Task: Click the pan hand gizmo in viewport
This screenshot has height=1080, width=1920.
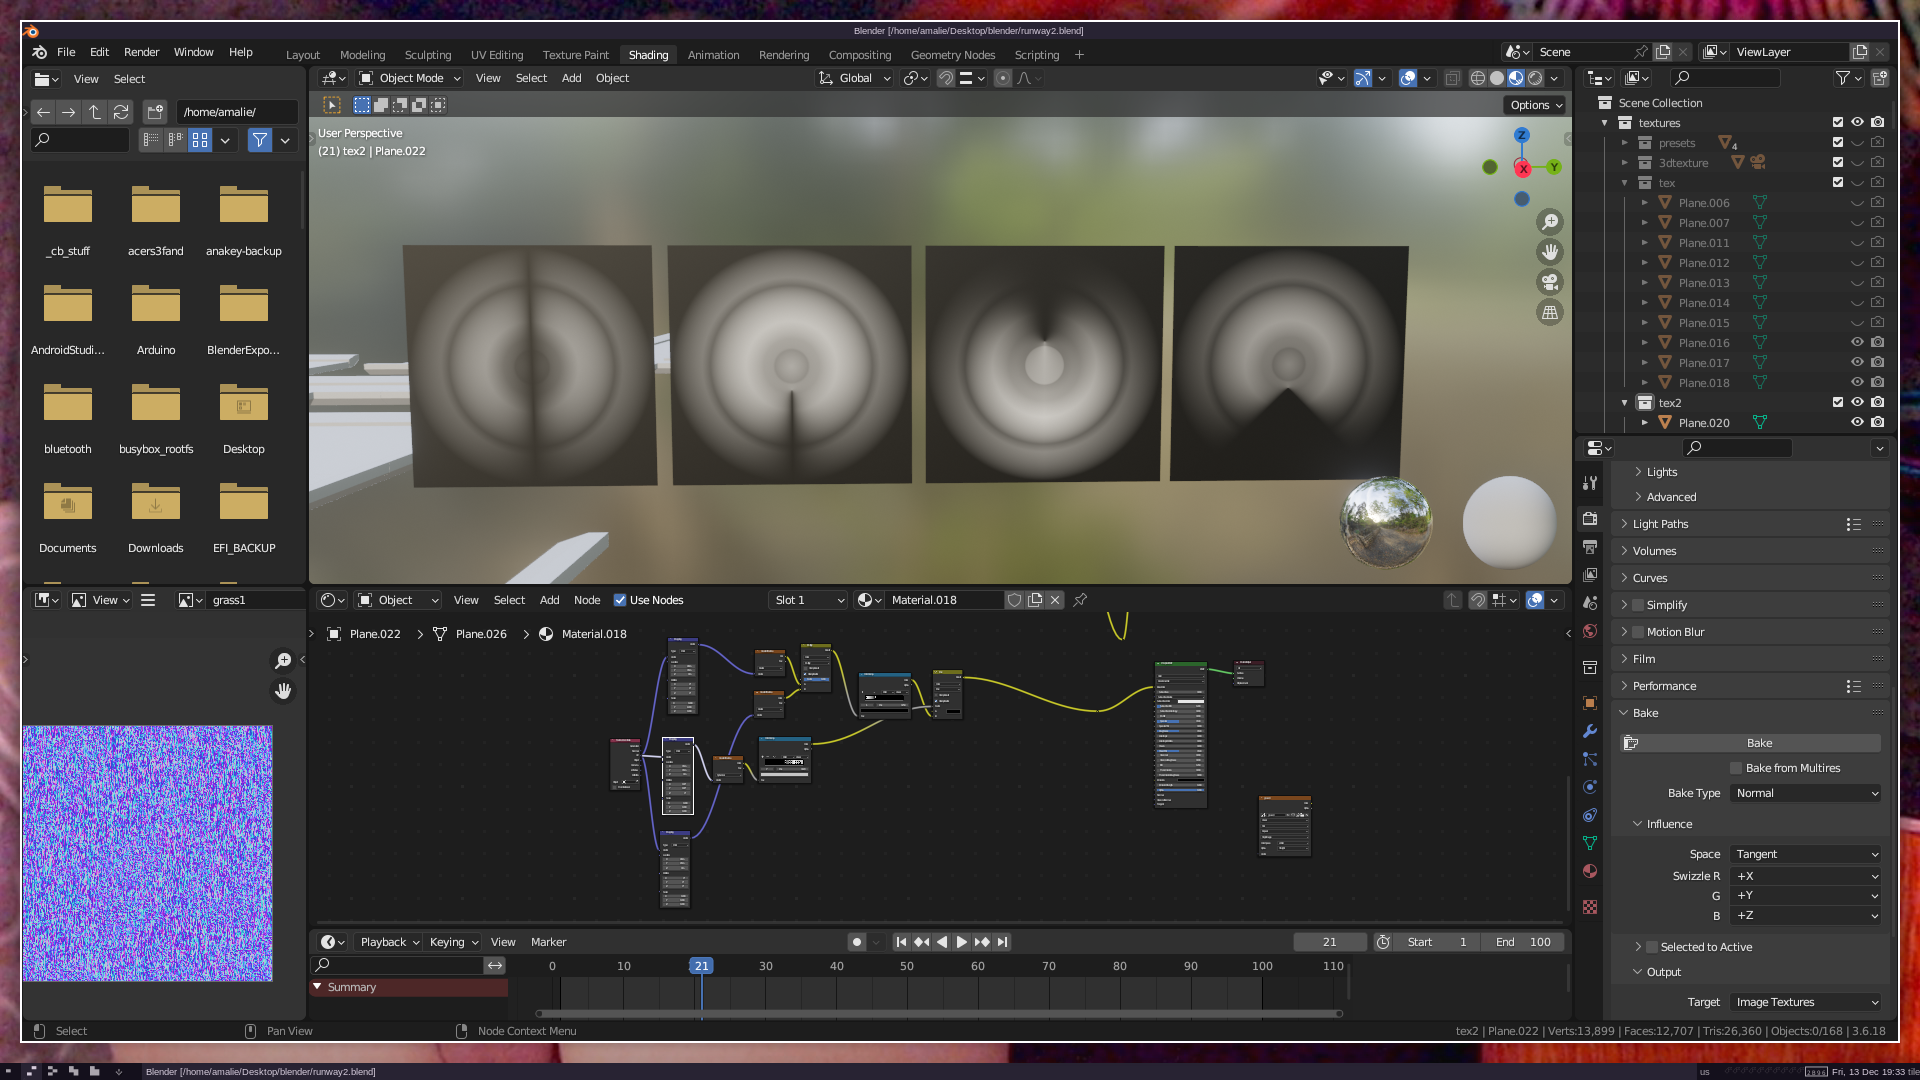Action: pos(1550,252)
